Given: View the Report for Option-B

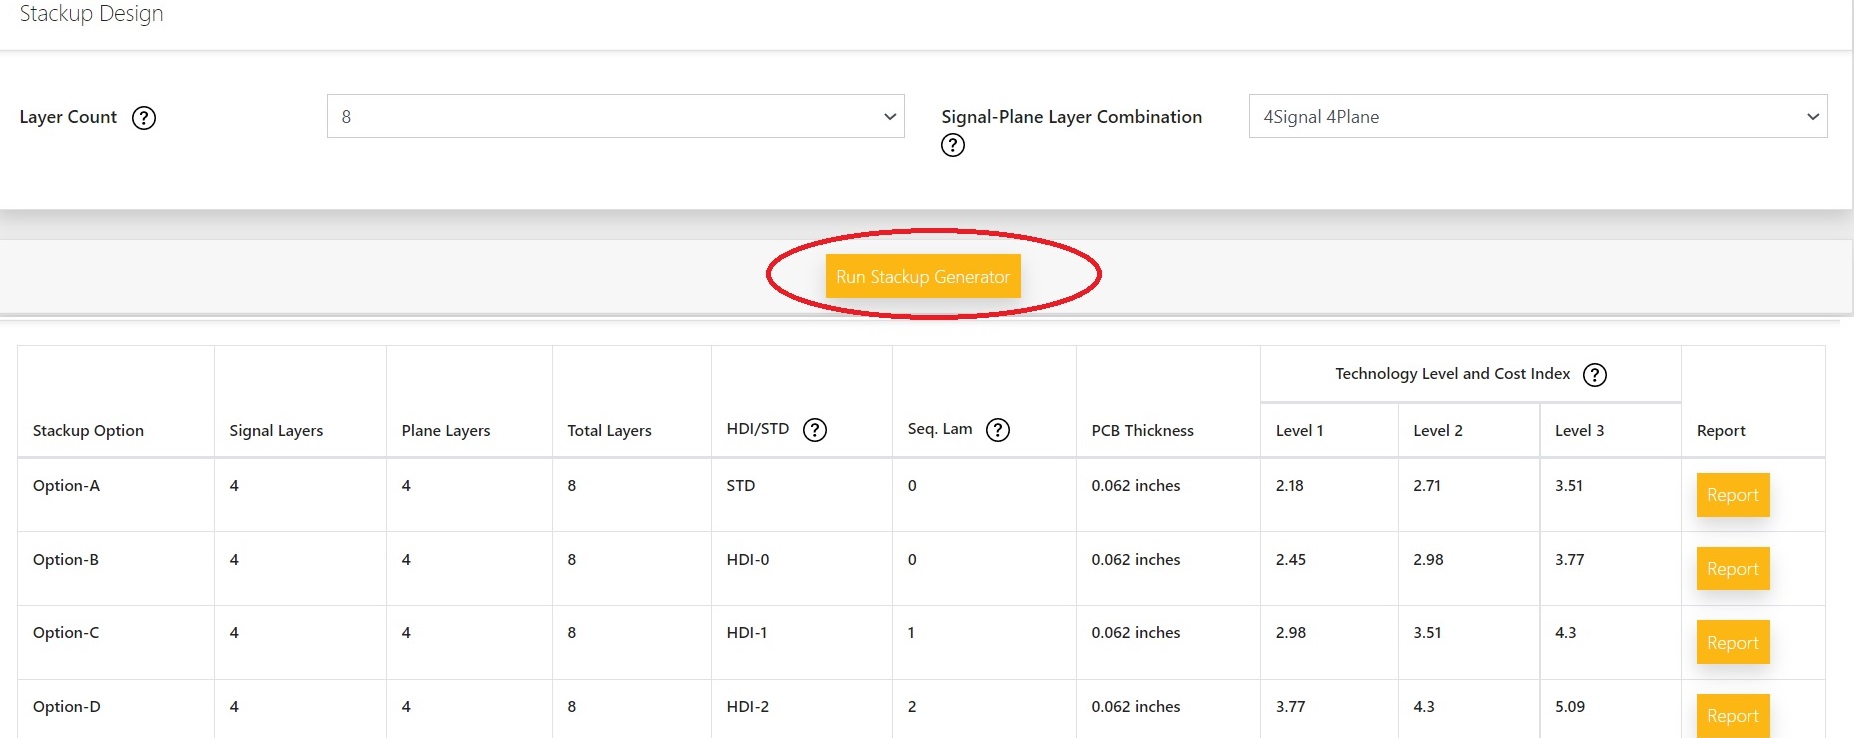Looking at the screenshot, I should coord(1732,569).
